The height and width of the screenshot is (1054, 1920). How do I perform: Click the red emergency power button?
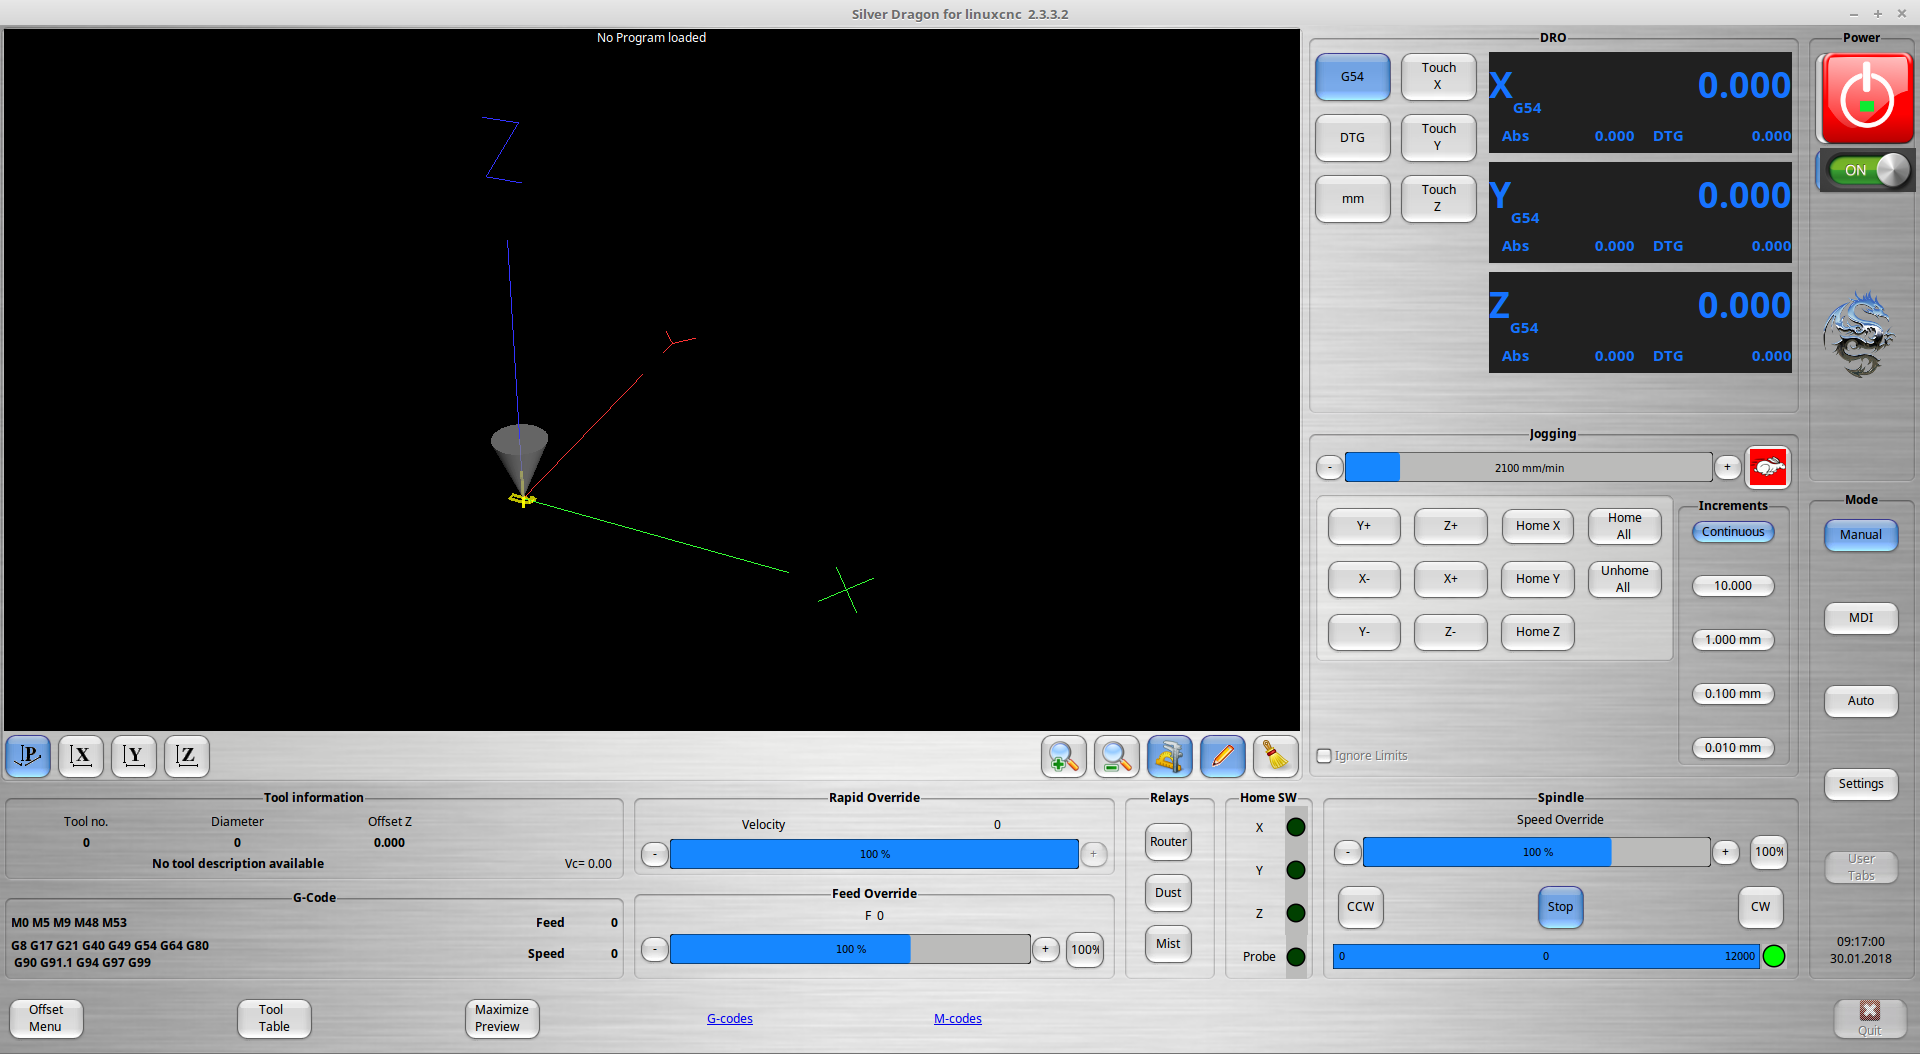[1866, 98]
